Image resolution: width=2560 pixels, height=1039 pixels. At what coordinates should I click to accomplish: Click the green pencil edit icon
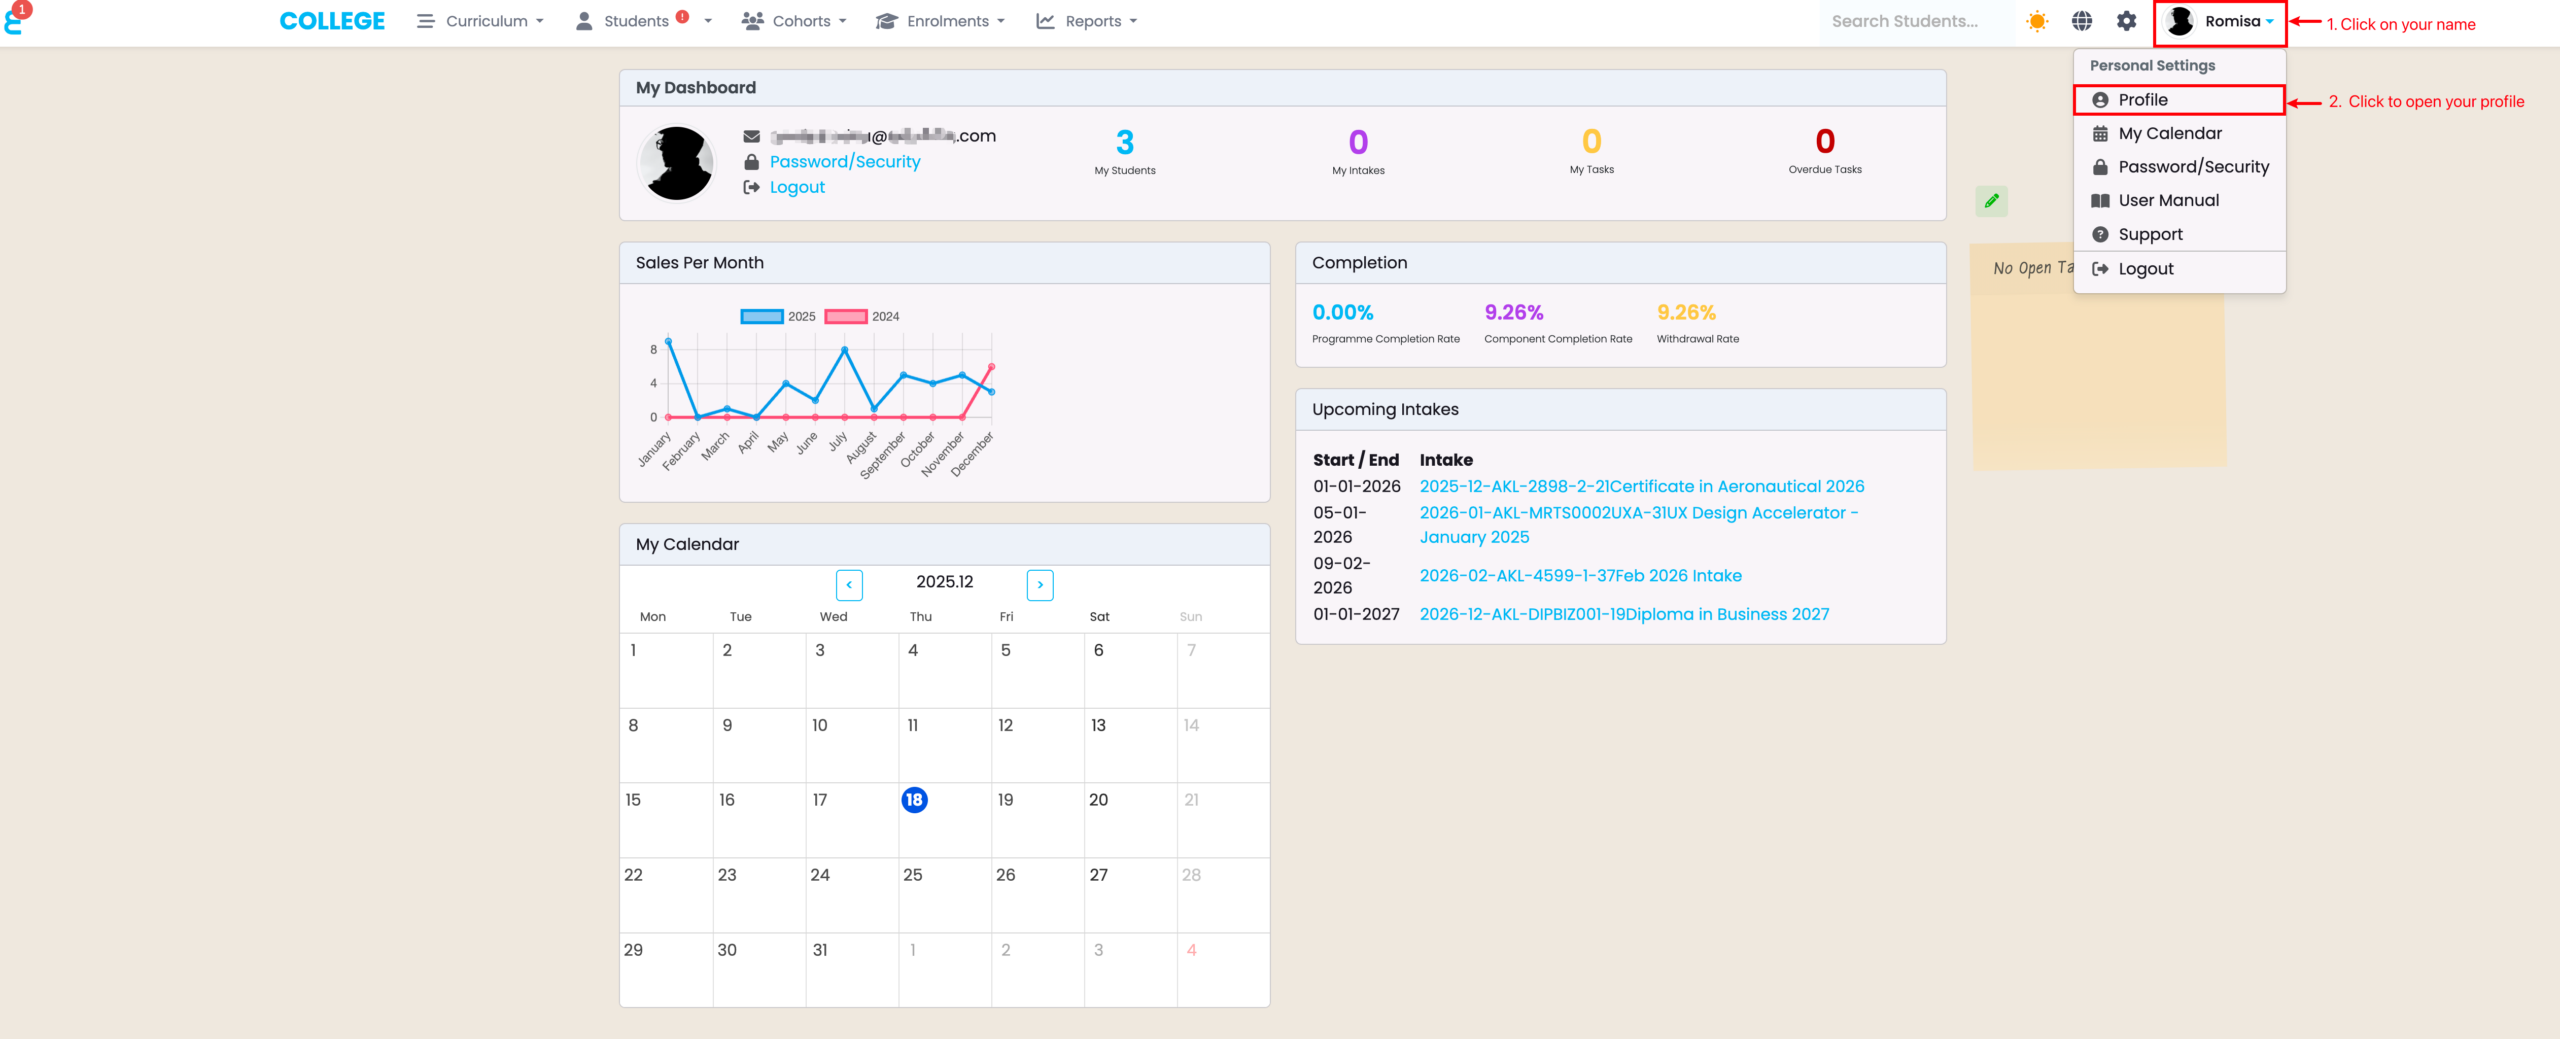[1991, 201]
